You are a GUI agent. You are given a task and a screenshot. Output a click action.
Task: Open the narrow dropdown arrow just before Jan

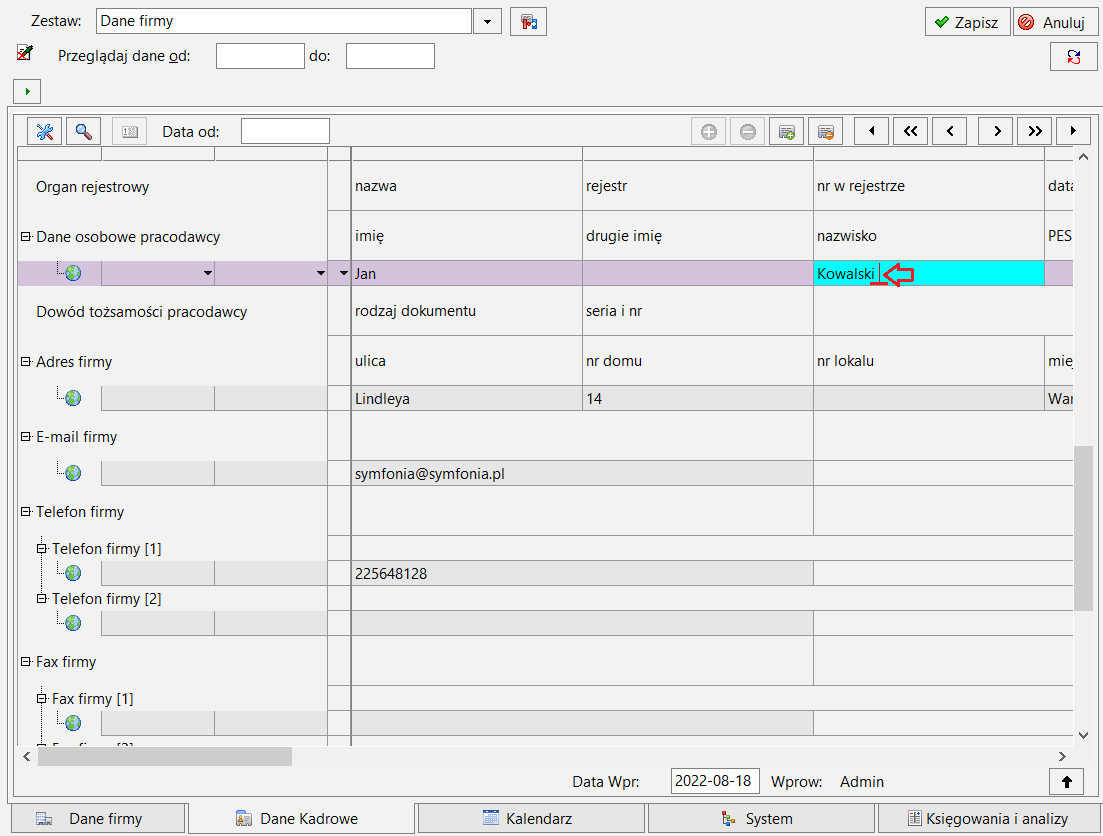tap(344, 273)
